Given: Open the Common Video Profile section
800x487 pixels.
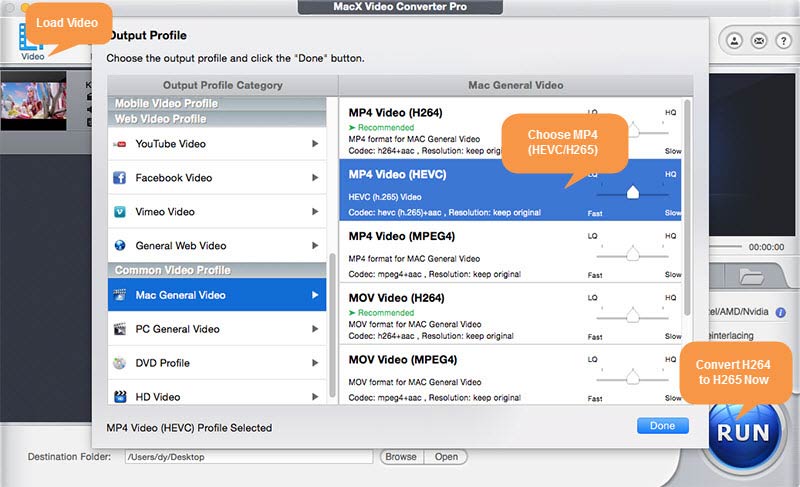Looking at the screenshot, I should (x=217, y=270).
